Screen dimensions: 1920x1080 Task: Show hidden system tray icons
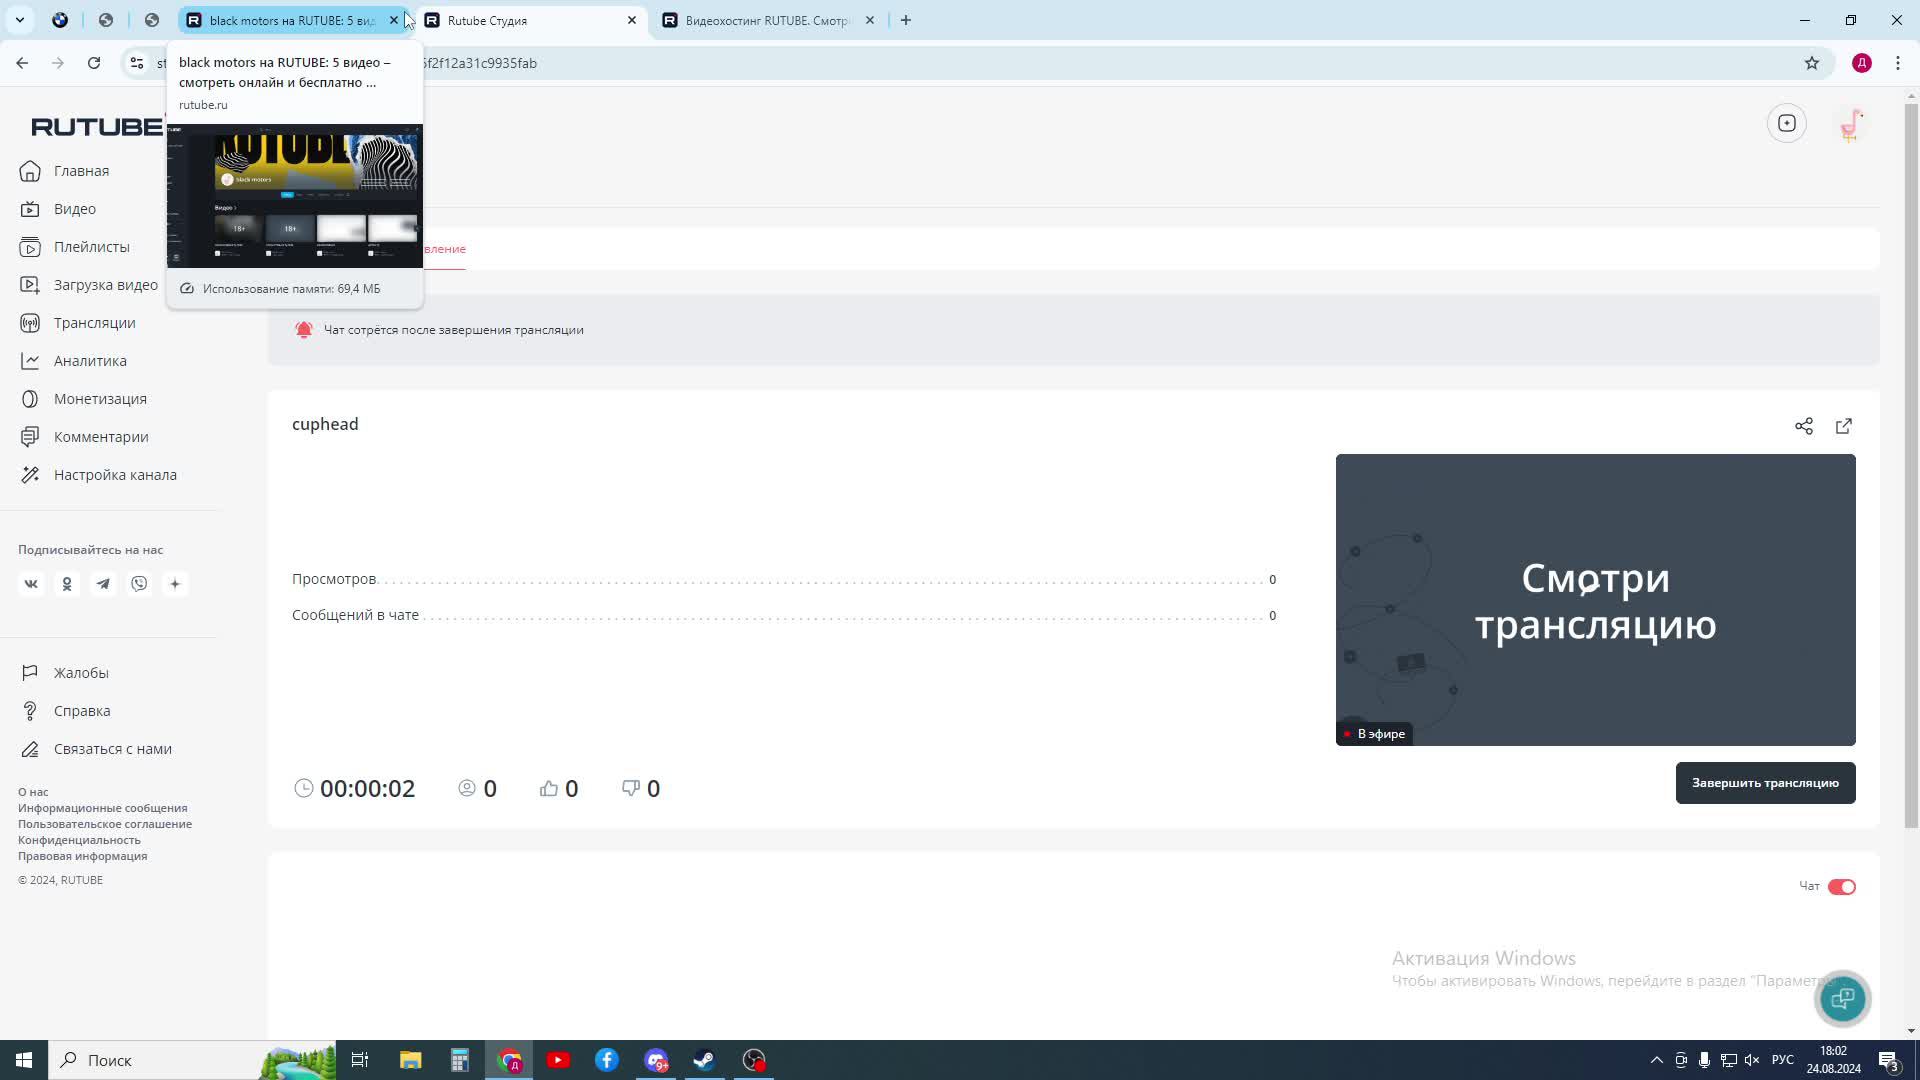point(1656,1060)
